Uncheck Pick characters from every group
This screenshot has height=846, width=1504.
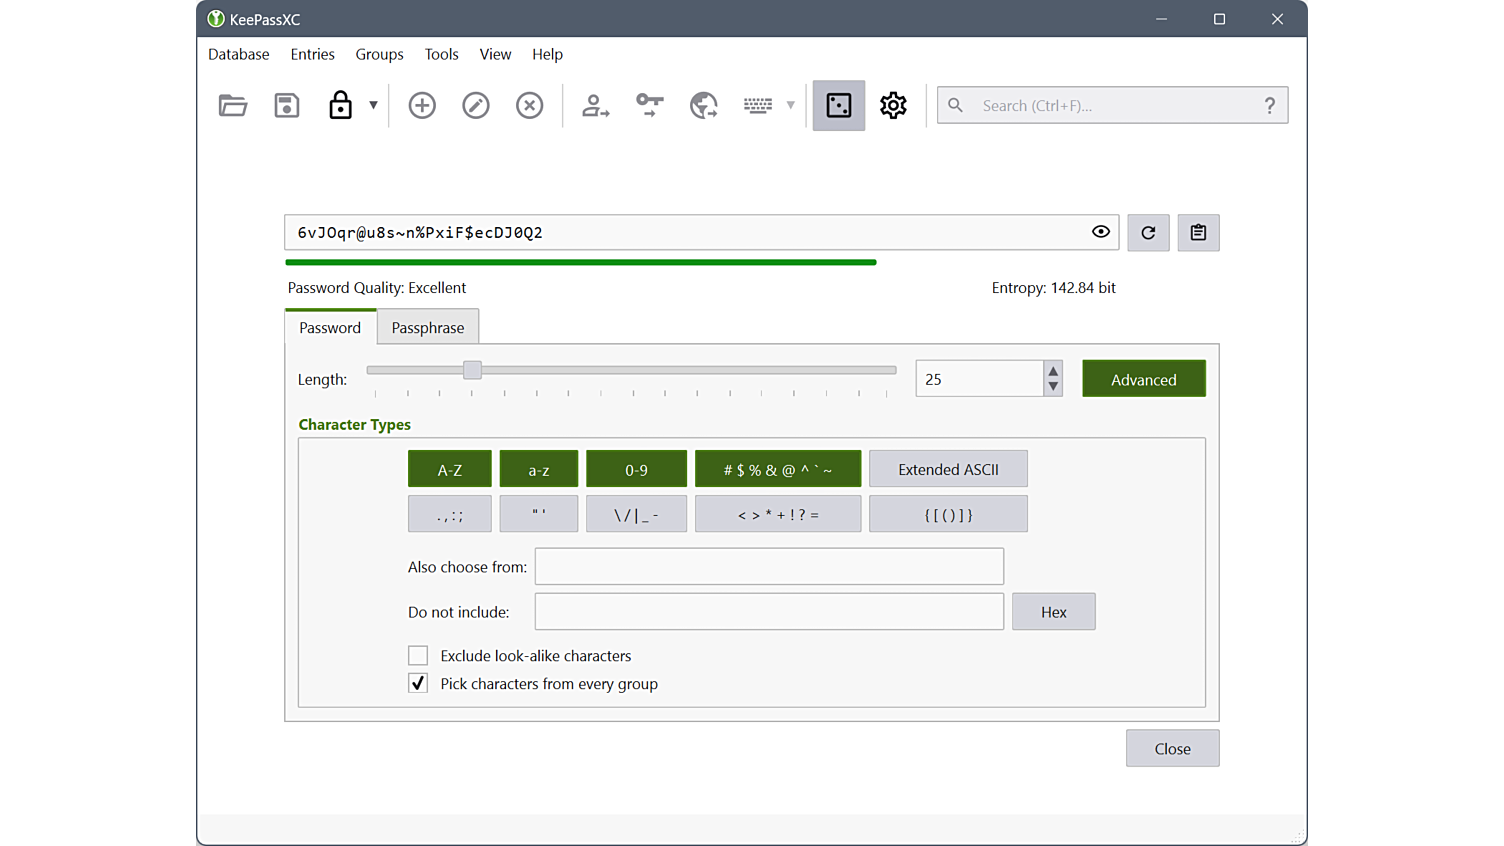click(x=418, y=684)
